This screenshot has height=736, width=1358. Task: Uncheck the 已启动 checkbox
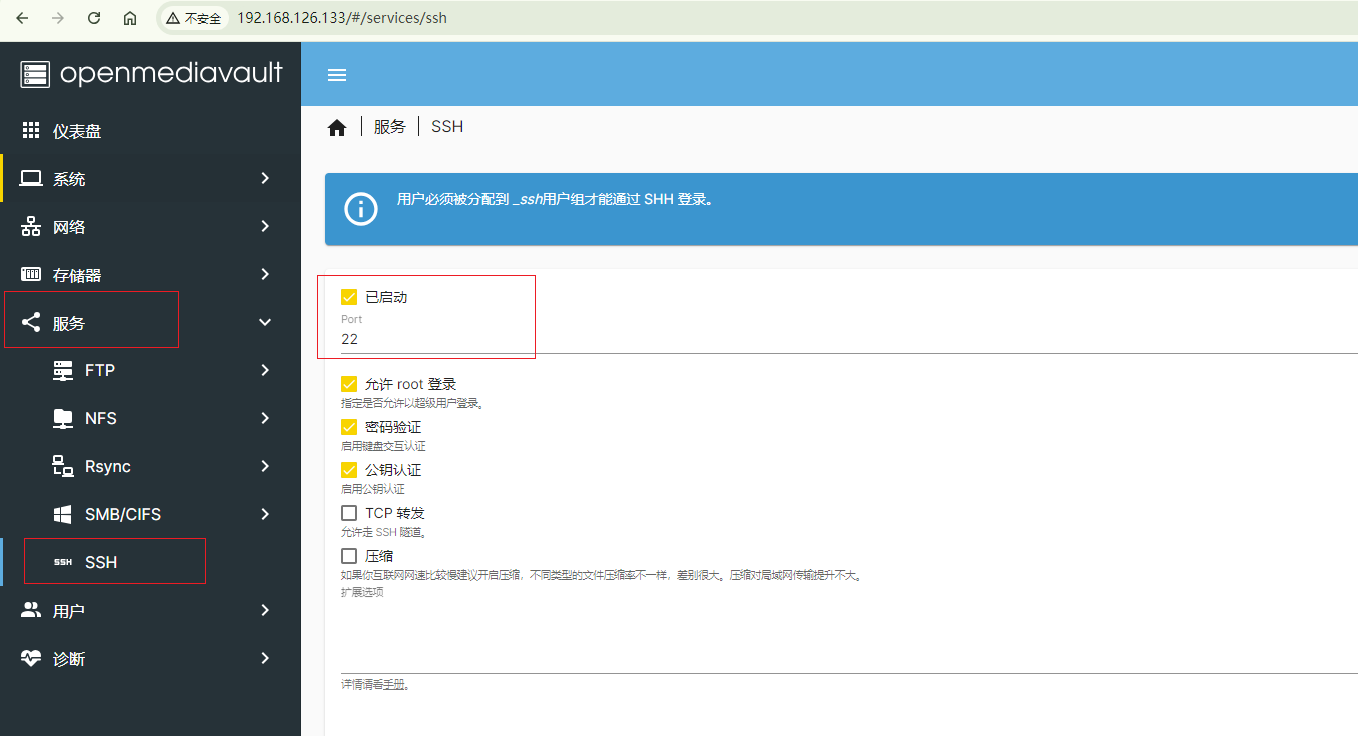point(349,297)
